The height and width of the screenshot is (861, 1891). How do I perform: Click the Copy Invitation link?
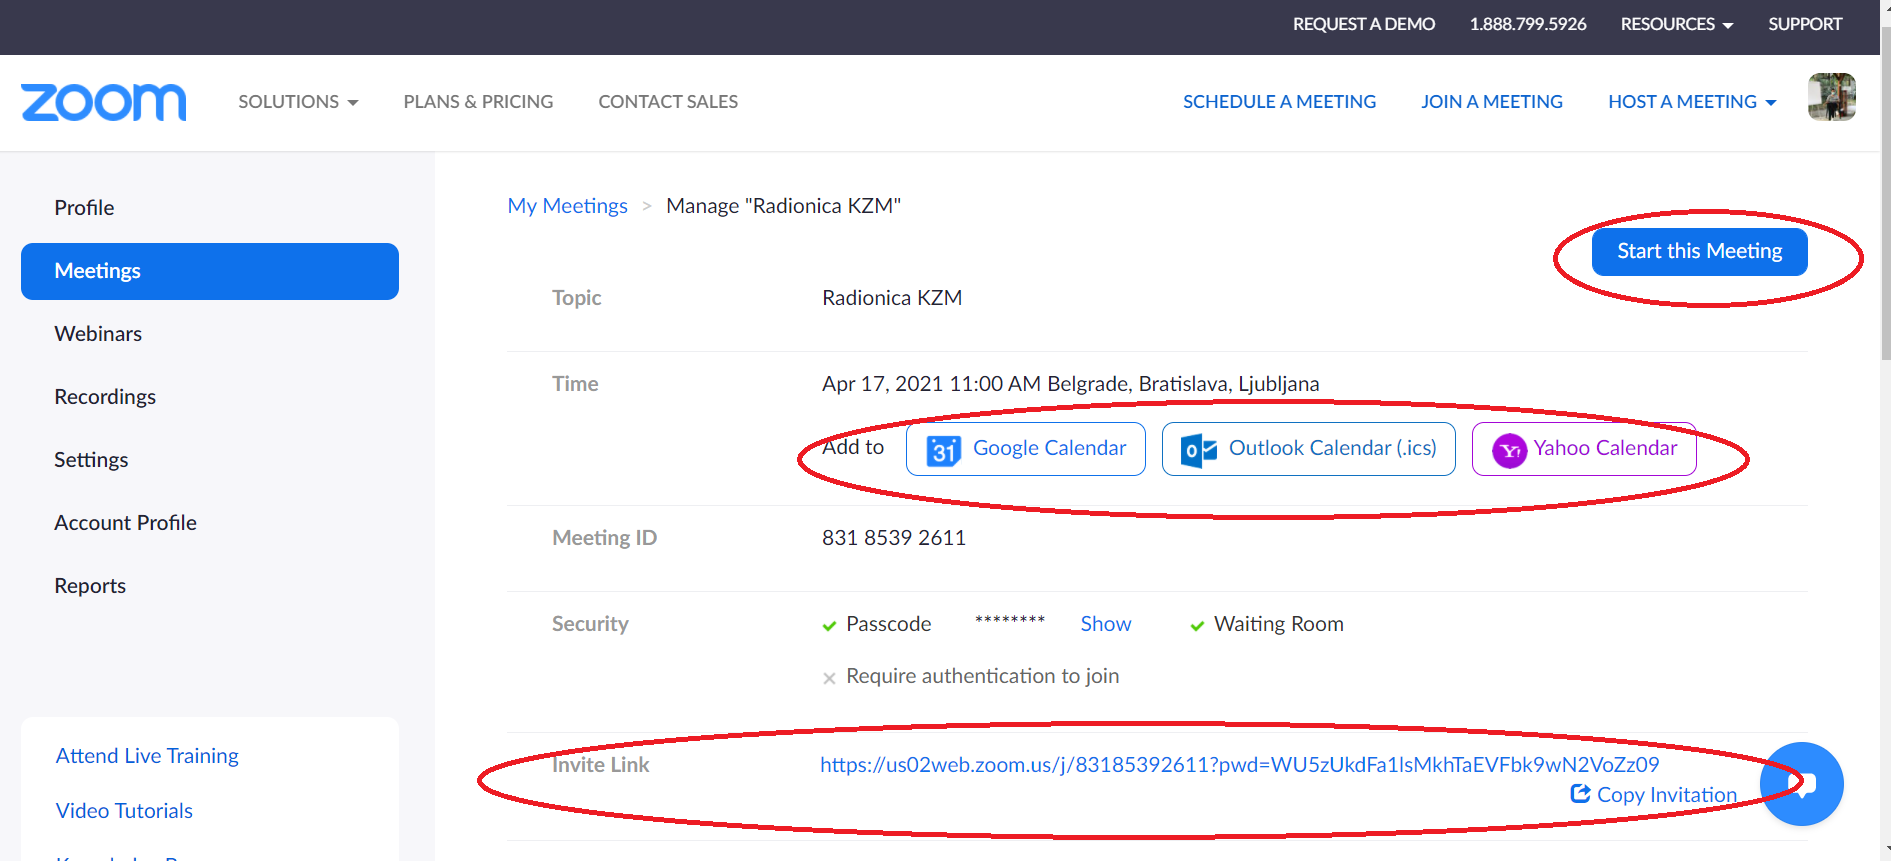click(1654, 795)
